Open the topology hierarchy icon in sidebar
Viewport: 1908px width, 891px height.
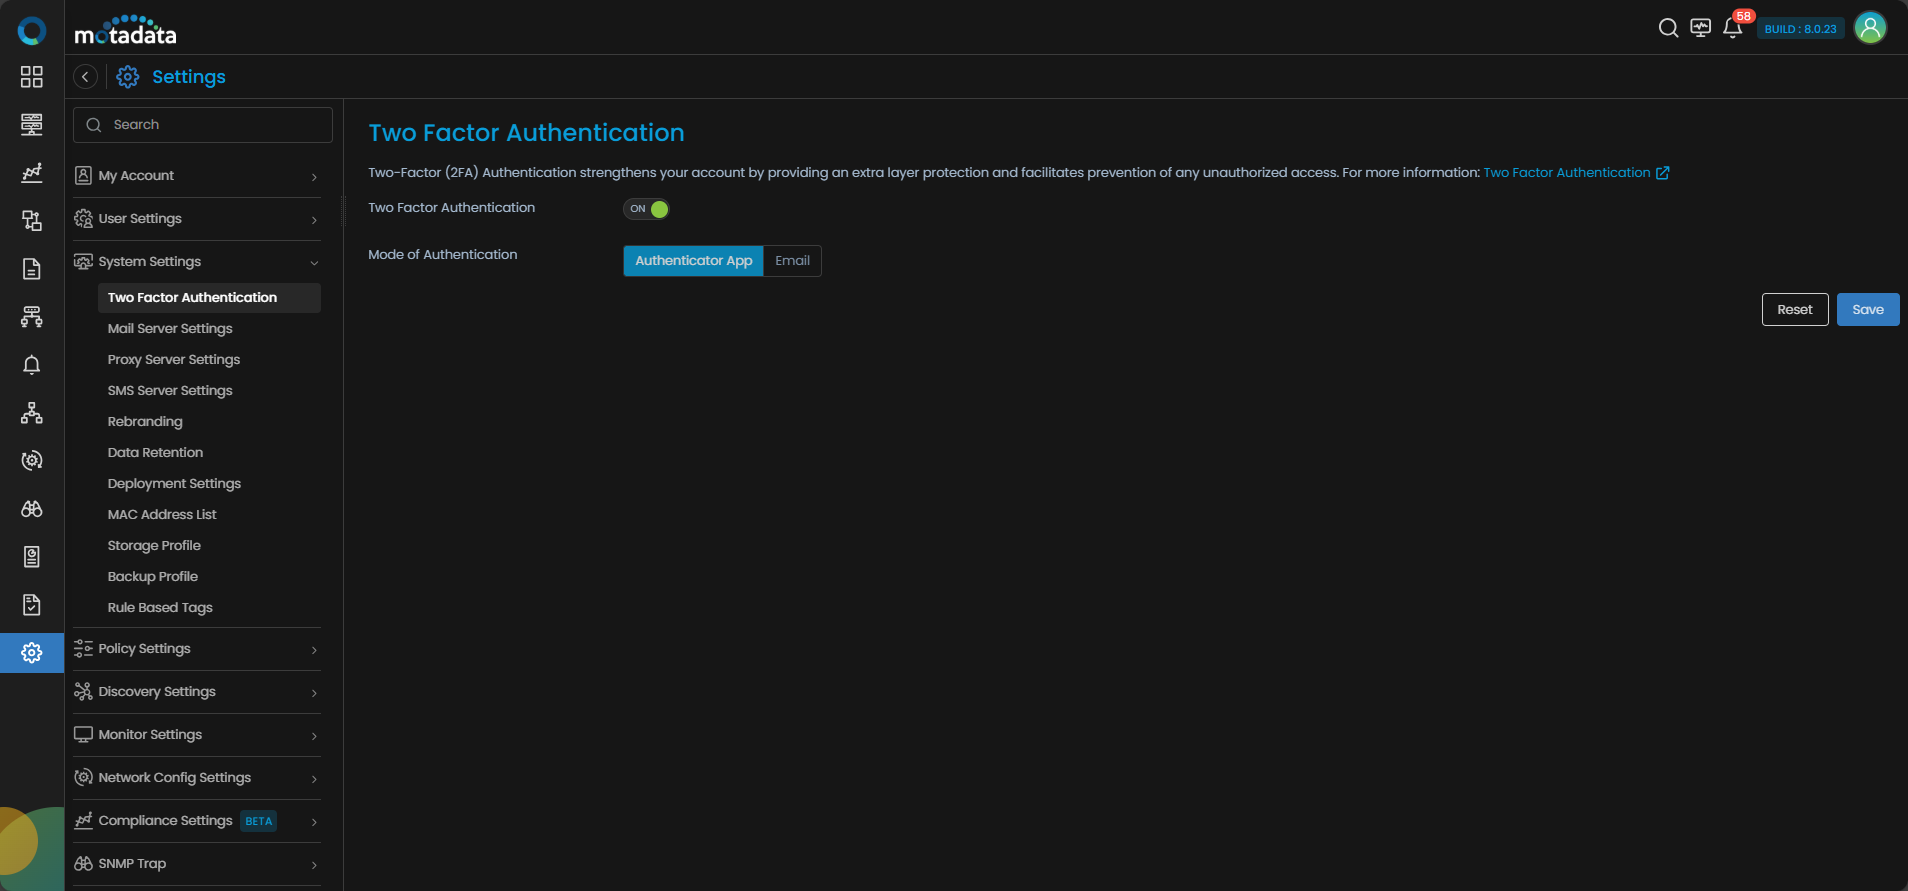tap(32, 413)
